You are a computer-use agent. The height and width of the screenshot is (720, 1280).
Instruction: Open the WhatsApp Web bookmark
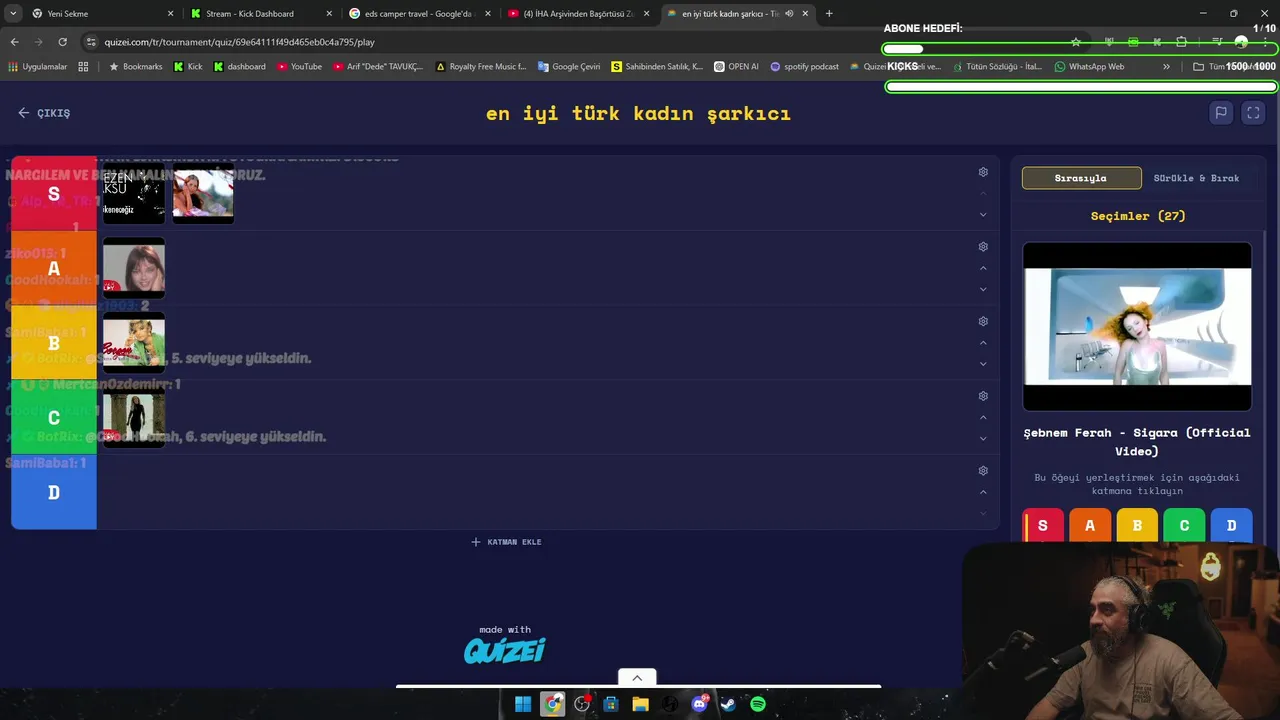(x=1089, y=67)
